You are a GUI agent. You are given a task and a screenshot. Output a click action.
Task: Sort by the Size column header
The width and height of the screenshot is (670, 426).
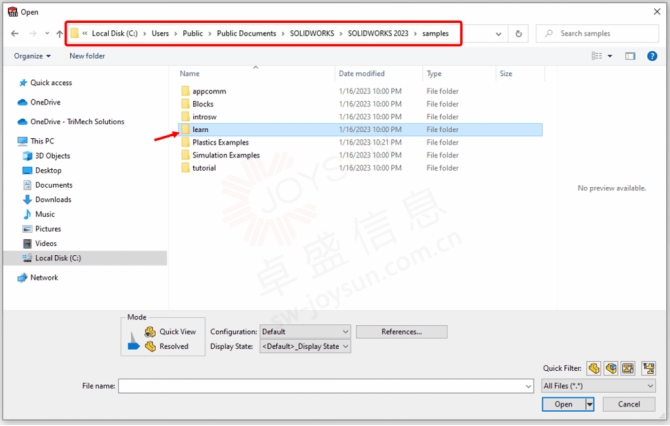[x=506, y=73]
